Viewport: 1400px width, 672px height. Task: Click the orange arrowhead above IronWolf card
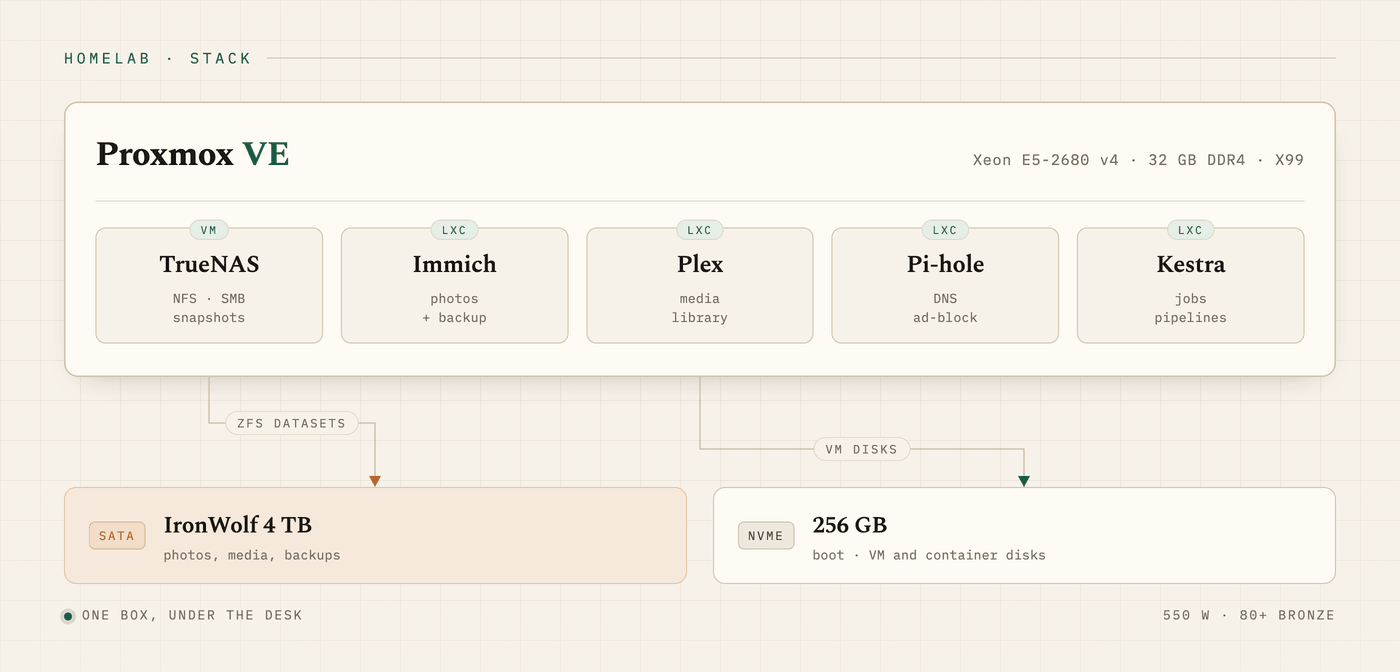tap(375, 481)
